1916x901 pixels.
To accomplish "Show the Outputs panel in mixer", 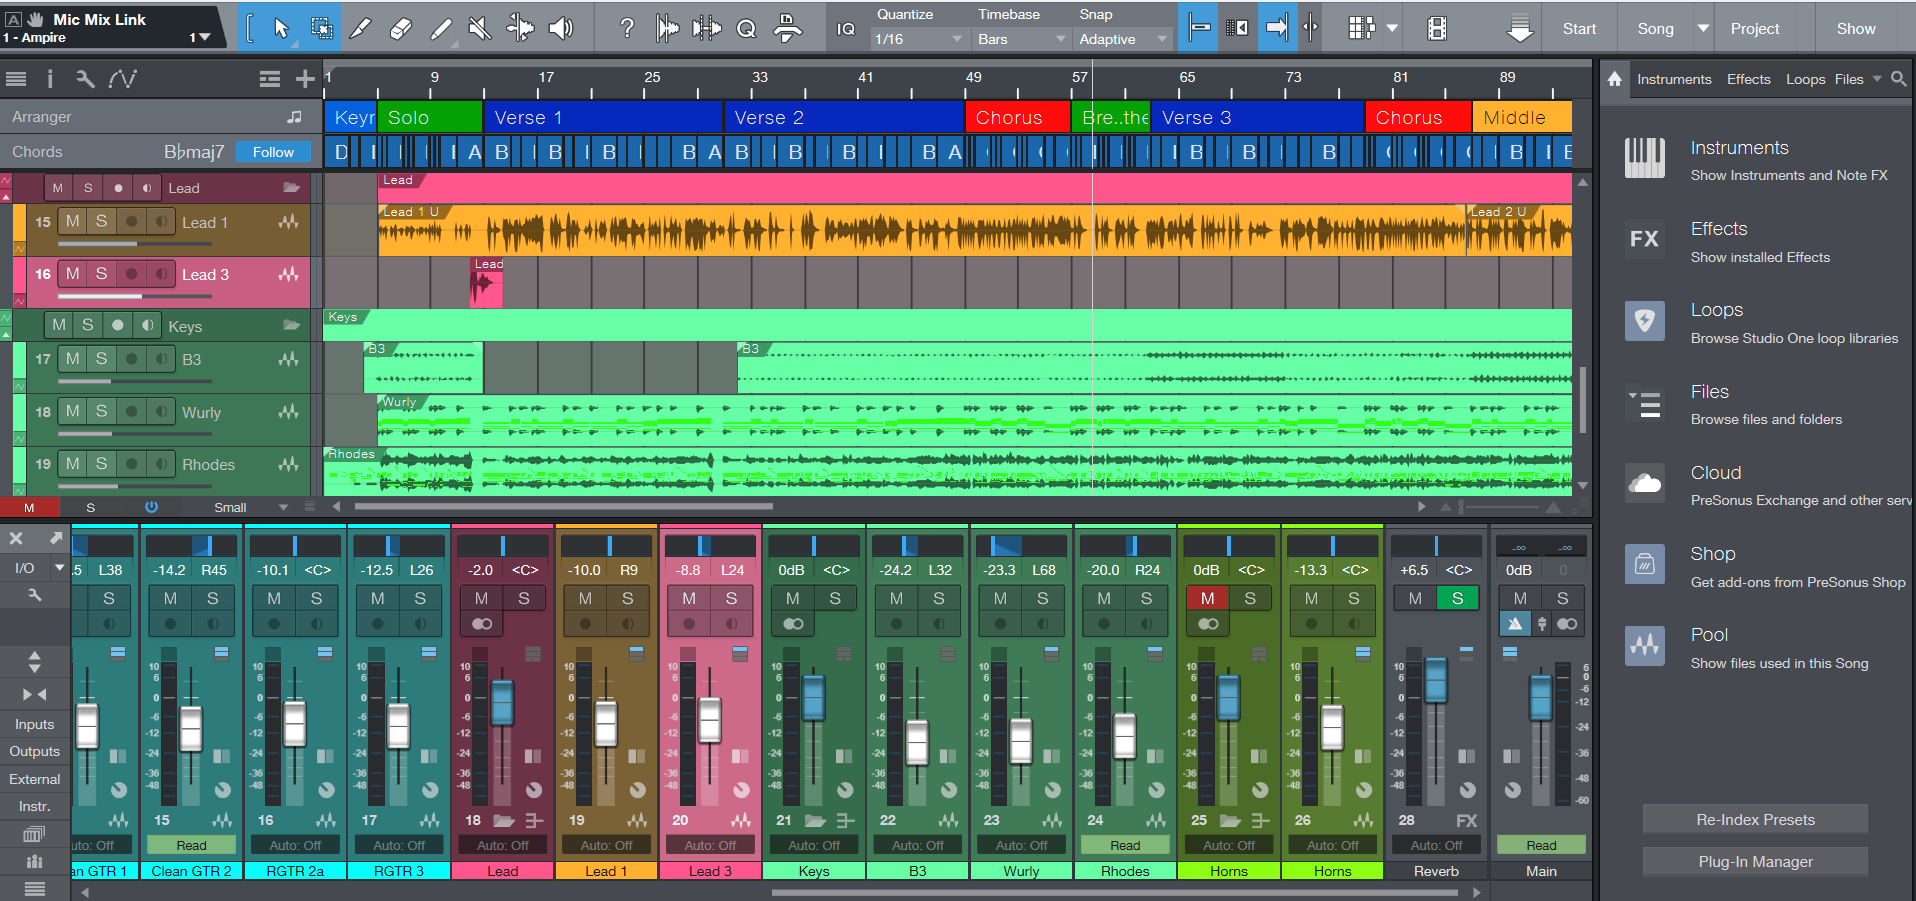I will 34,751.
